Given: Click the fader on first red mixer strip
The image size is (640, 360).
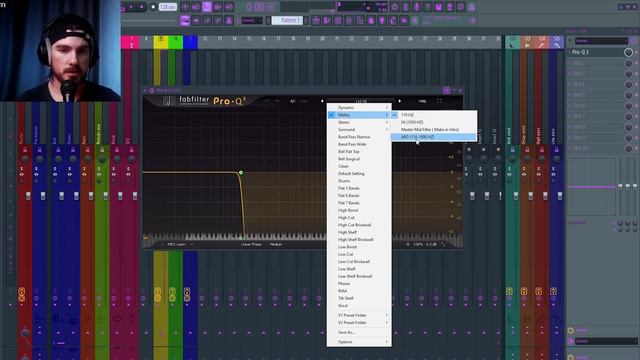Looking at the screenshot, I should tap(28, 196).
